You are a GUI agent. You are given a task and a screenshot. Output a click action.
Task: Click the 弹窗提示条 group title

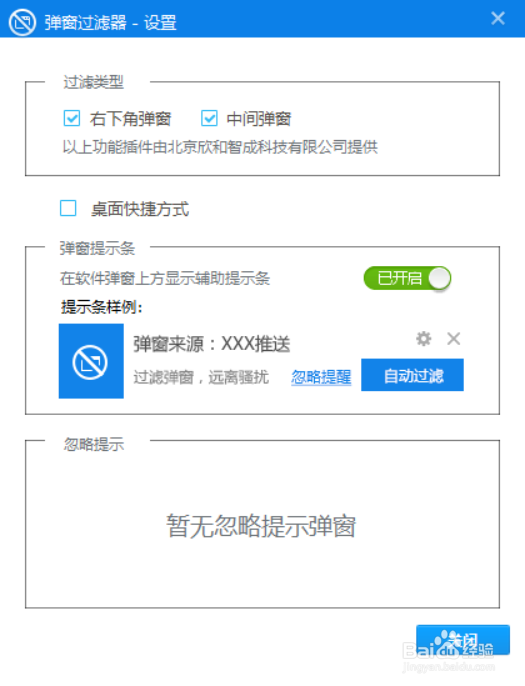click(97, 248)
